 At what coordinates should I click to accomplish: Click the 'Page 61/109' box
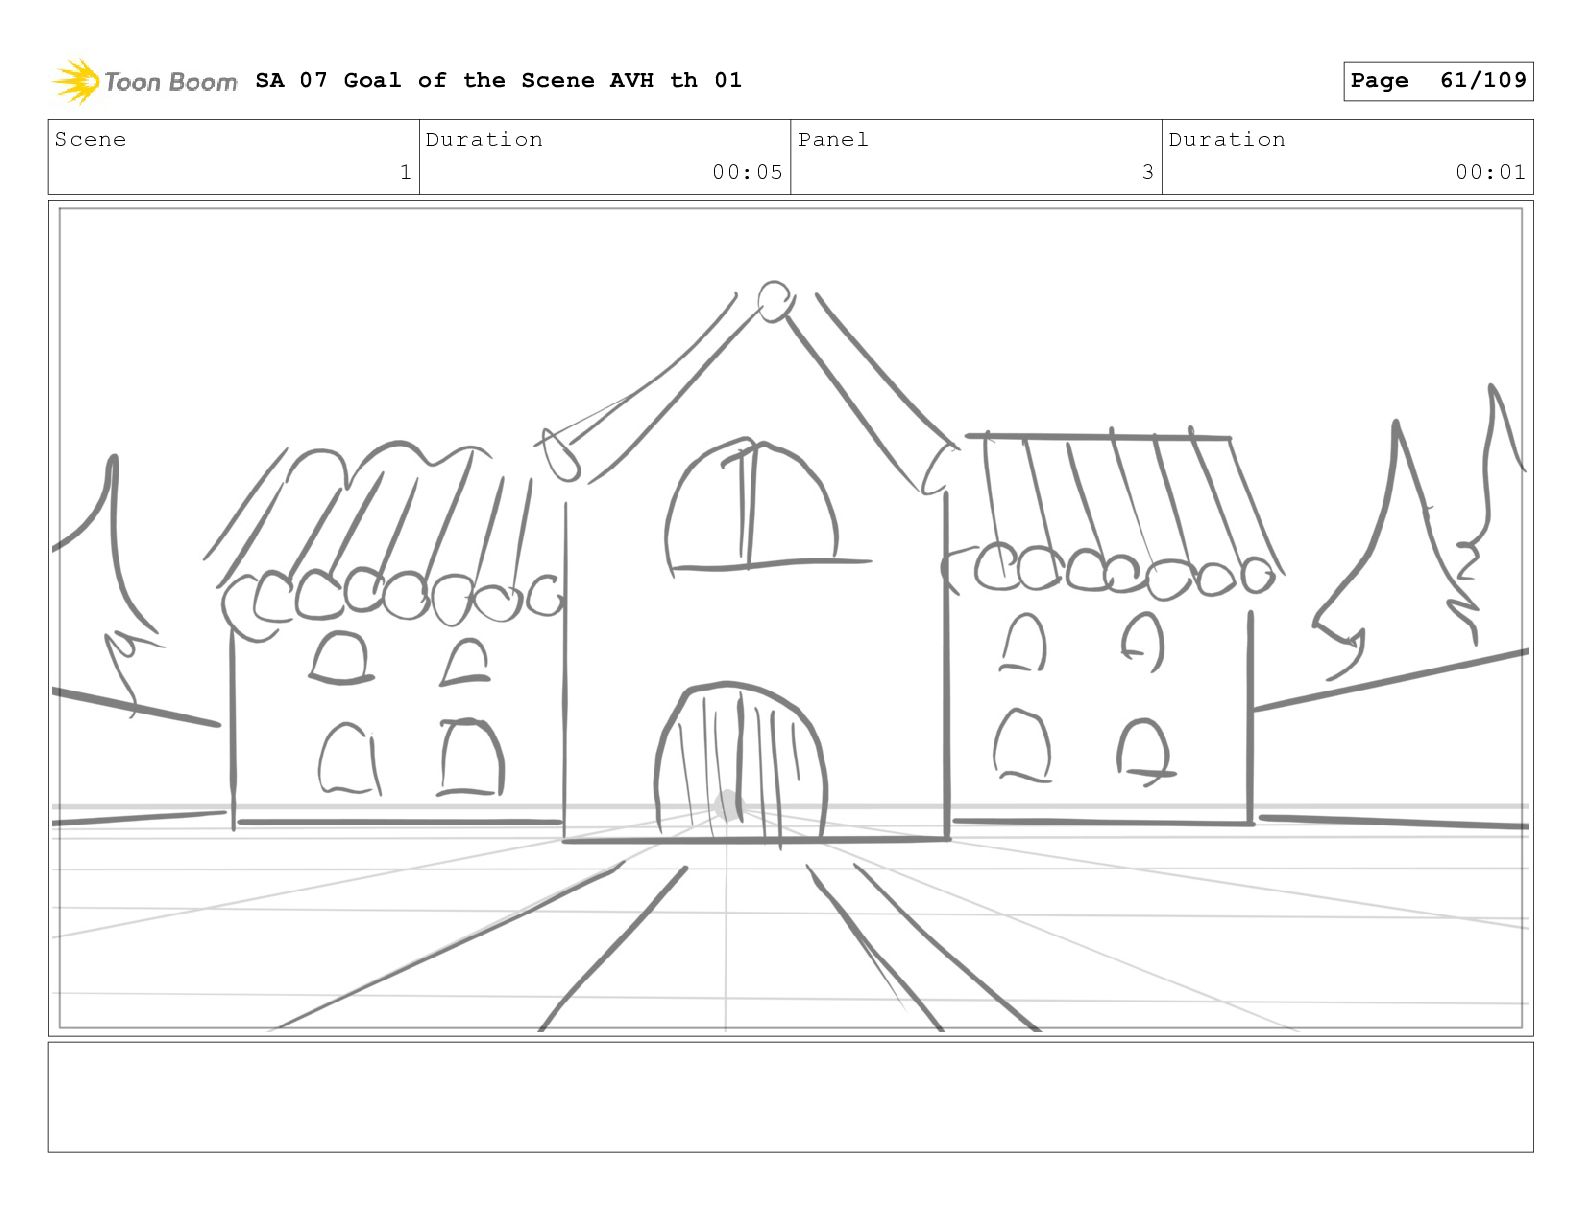(1438, 81)
